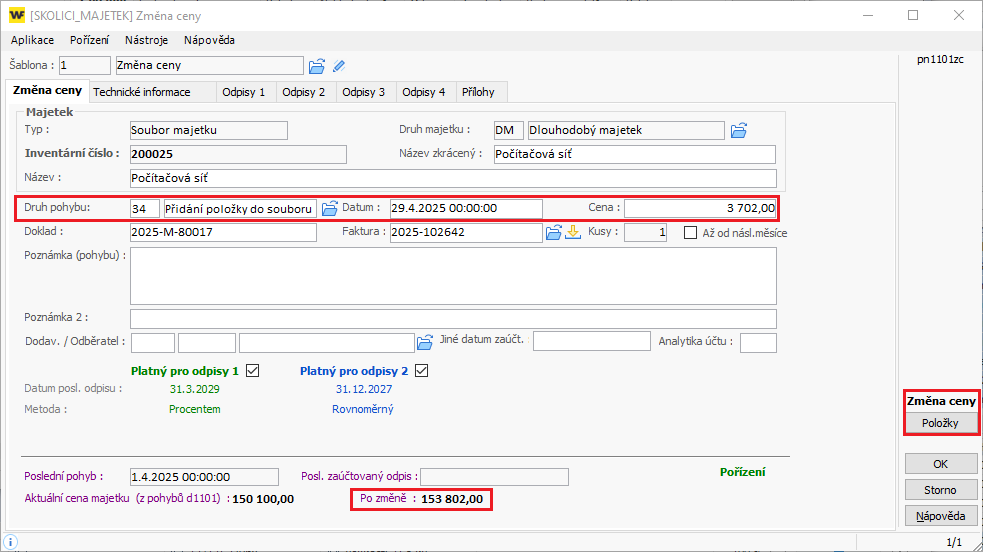Switch to the Přílohy tab

pyautogui.click(x=479, y=92)
